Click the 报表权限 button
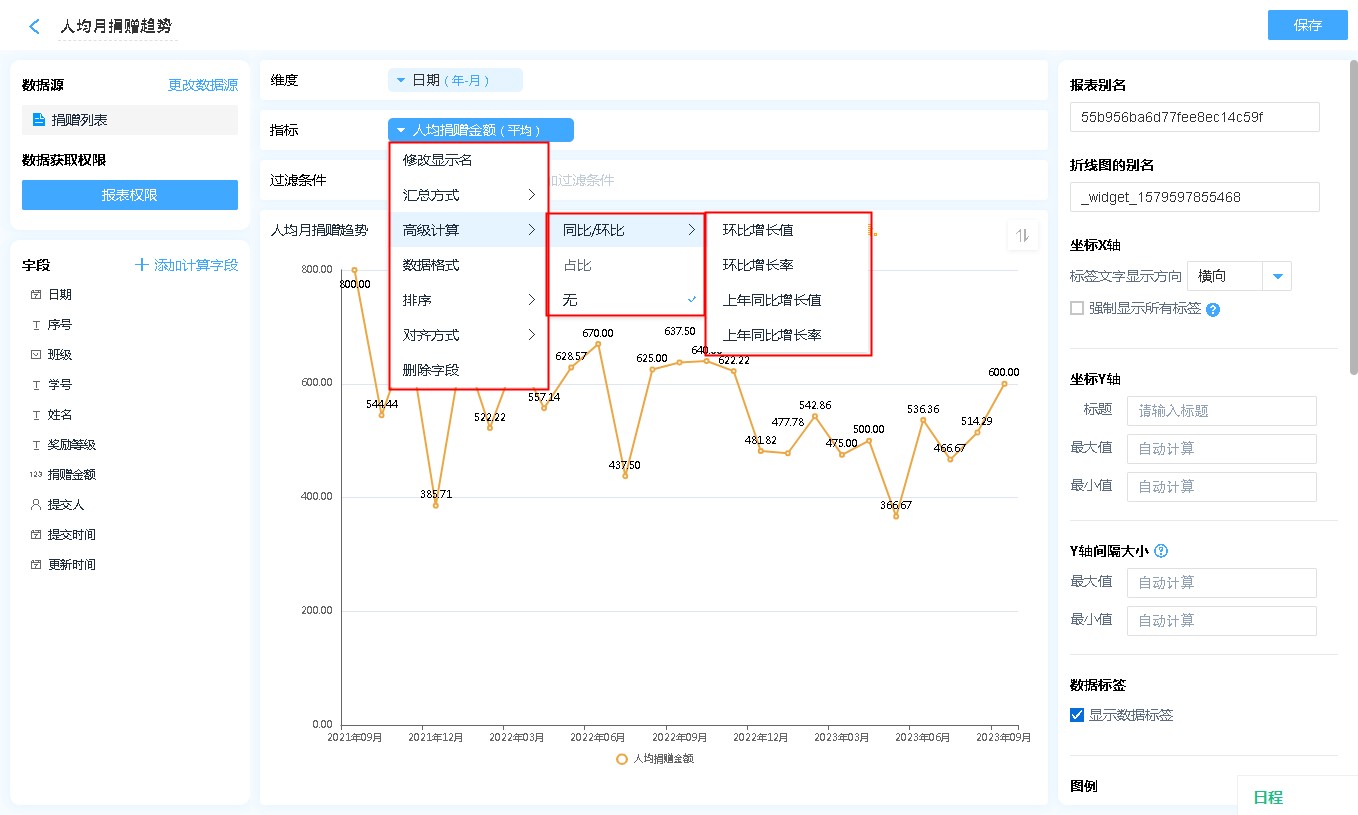Image resolution: width=1358 pixels, height=815 pixels. pyautogui.click(x=130, y=195)
